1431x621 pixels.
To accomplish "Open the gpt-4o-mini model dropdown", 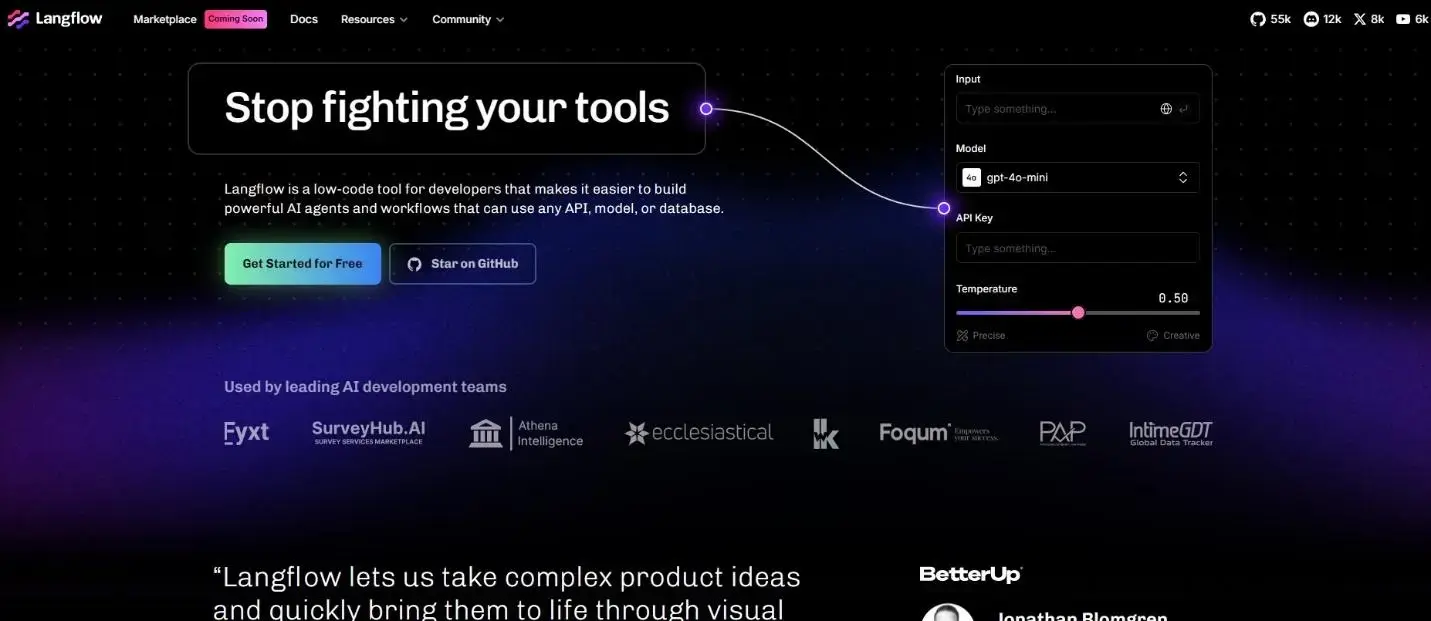I will pos(1077,177).
